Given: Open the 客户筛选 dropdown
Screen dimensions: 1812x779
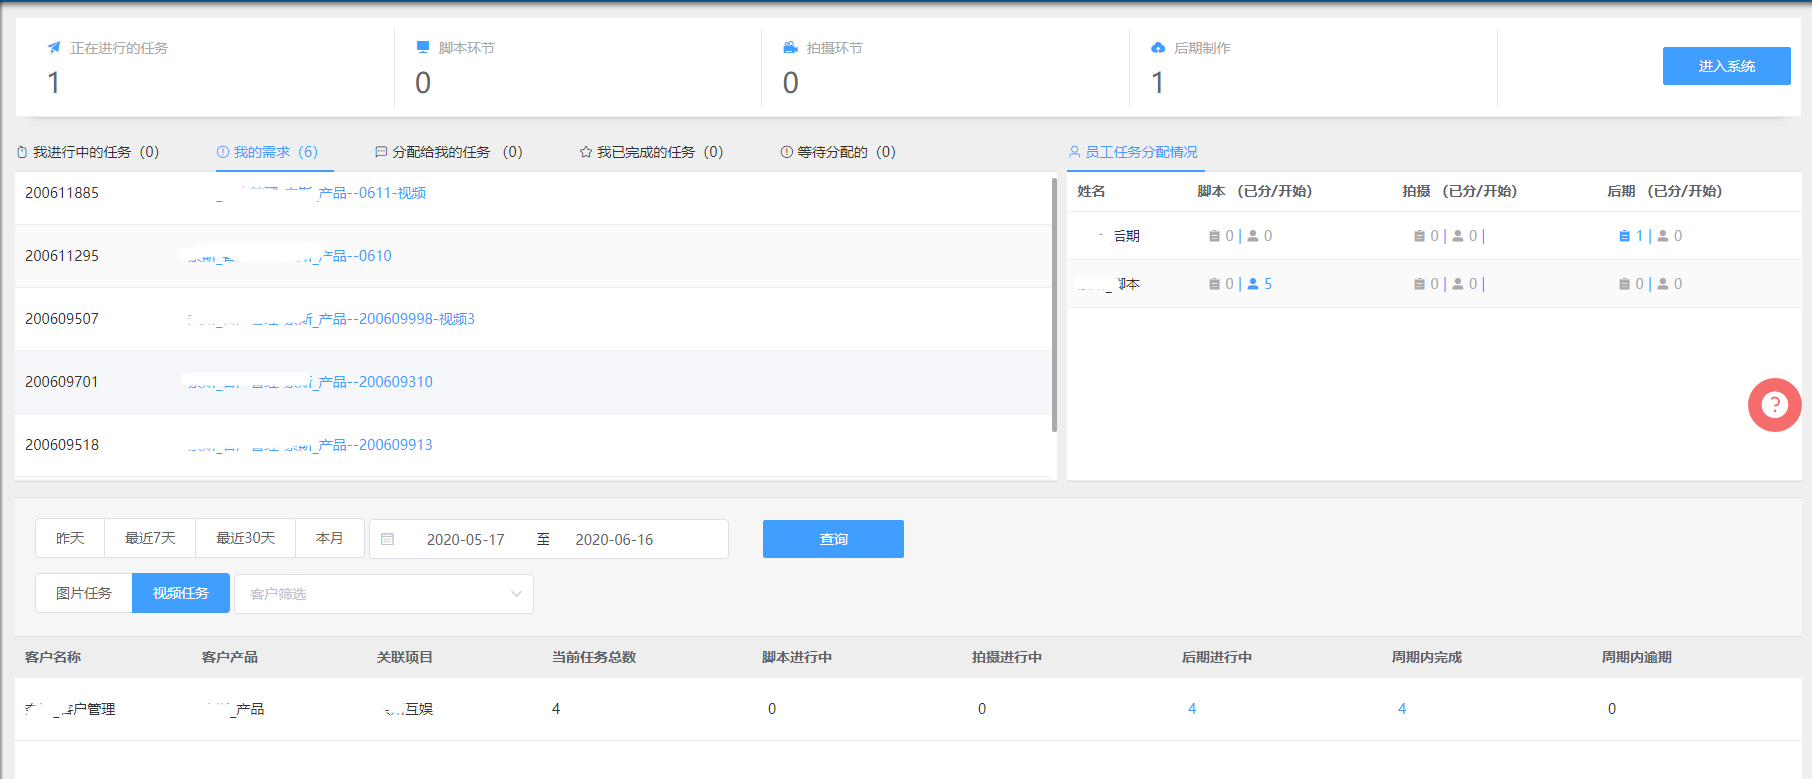Looking at the screenshot, I should 384,594.
